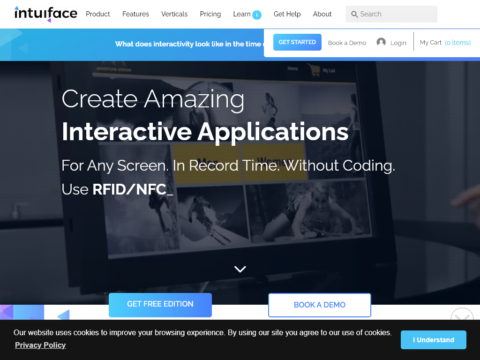Click the round chat widget icon
This screenshot has width=480, height=360.
point(462,315)
